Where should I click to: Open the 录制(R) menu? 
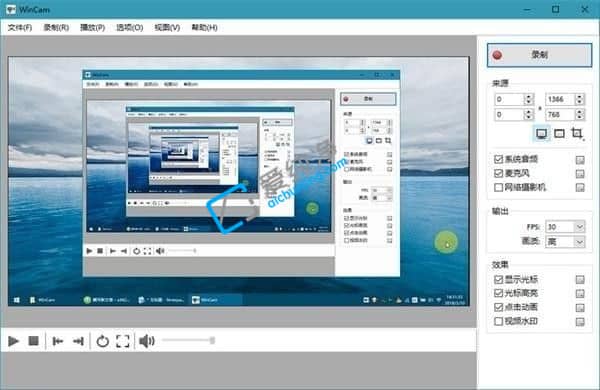point(56,28)
